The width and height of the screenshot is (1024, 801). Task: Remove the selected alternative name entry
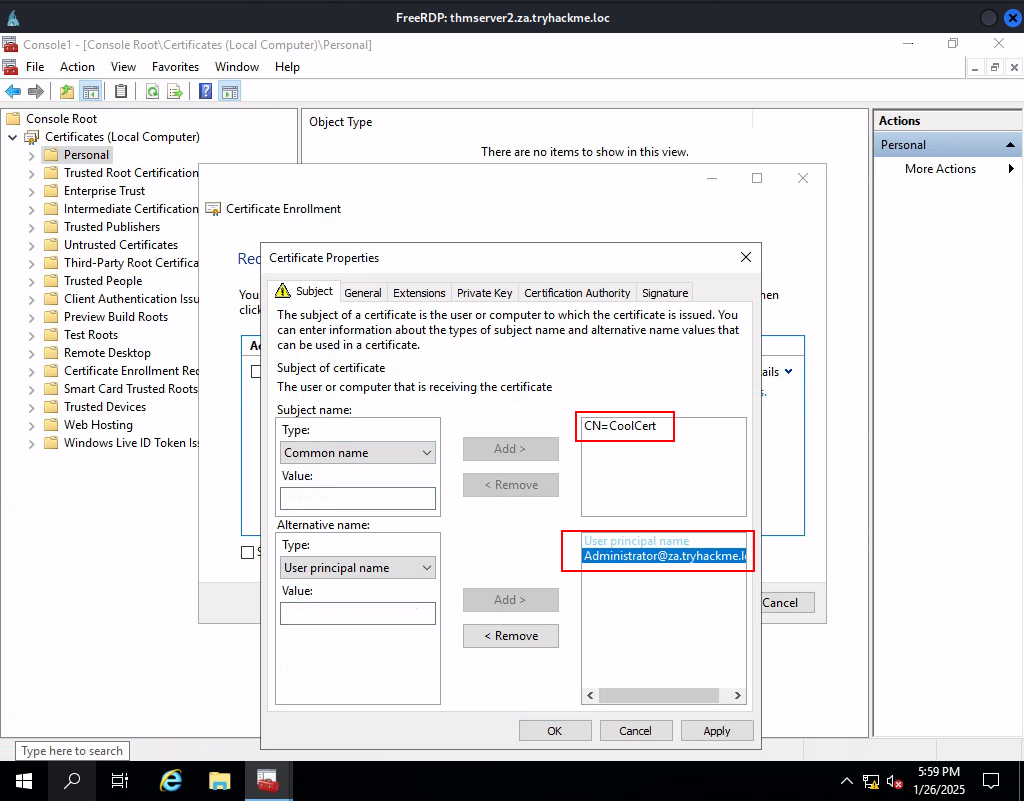point(511,636)
